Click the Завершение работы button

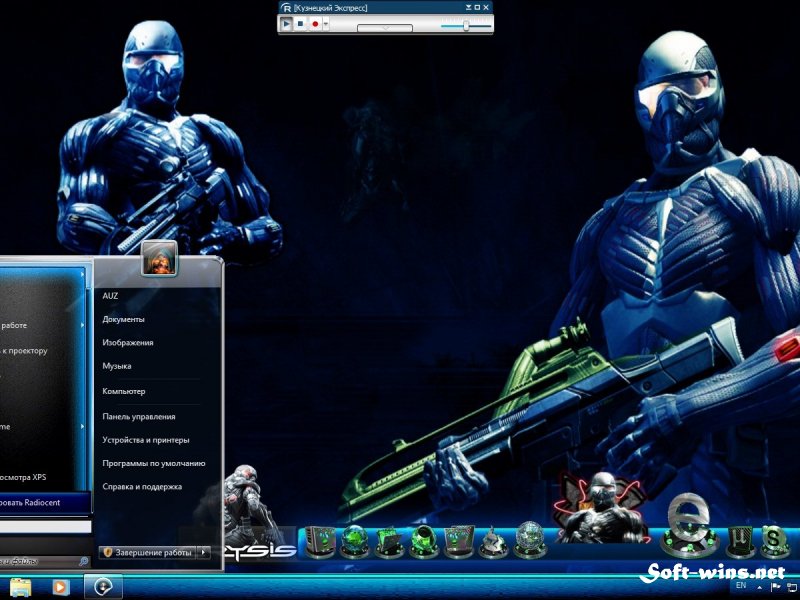click(x=147, y=552)
